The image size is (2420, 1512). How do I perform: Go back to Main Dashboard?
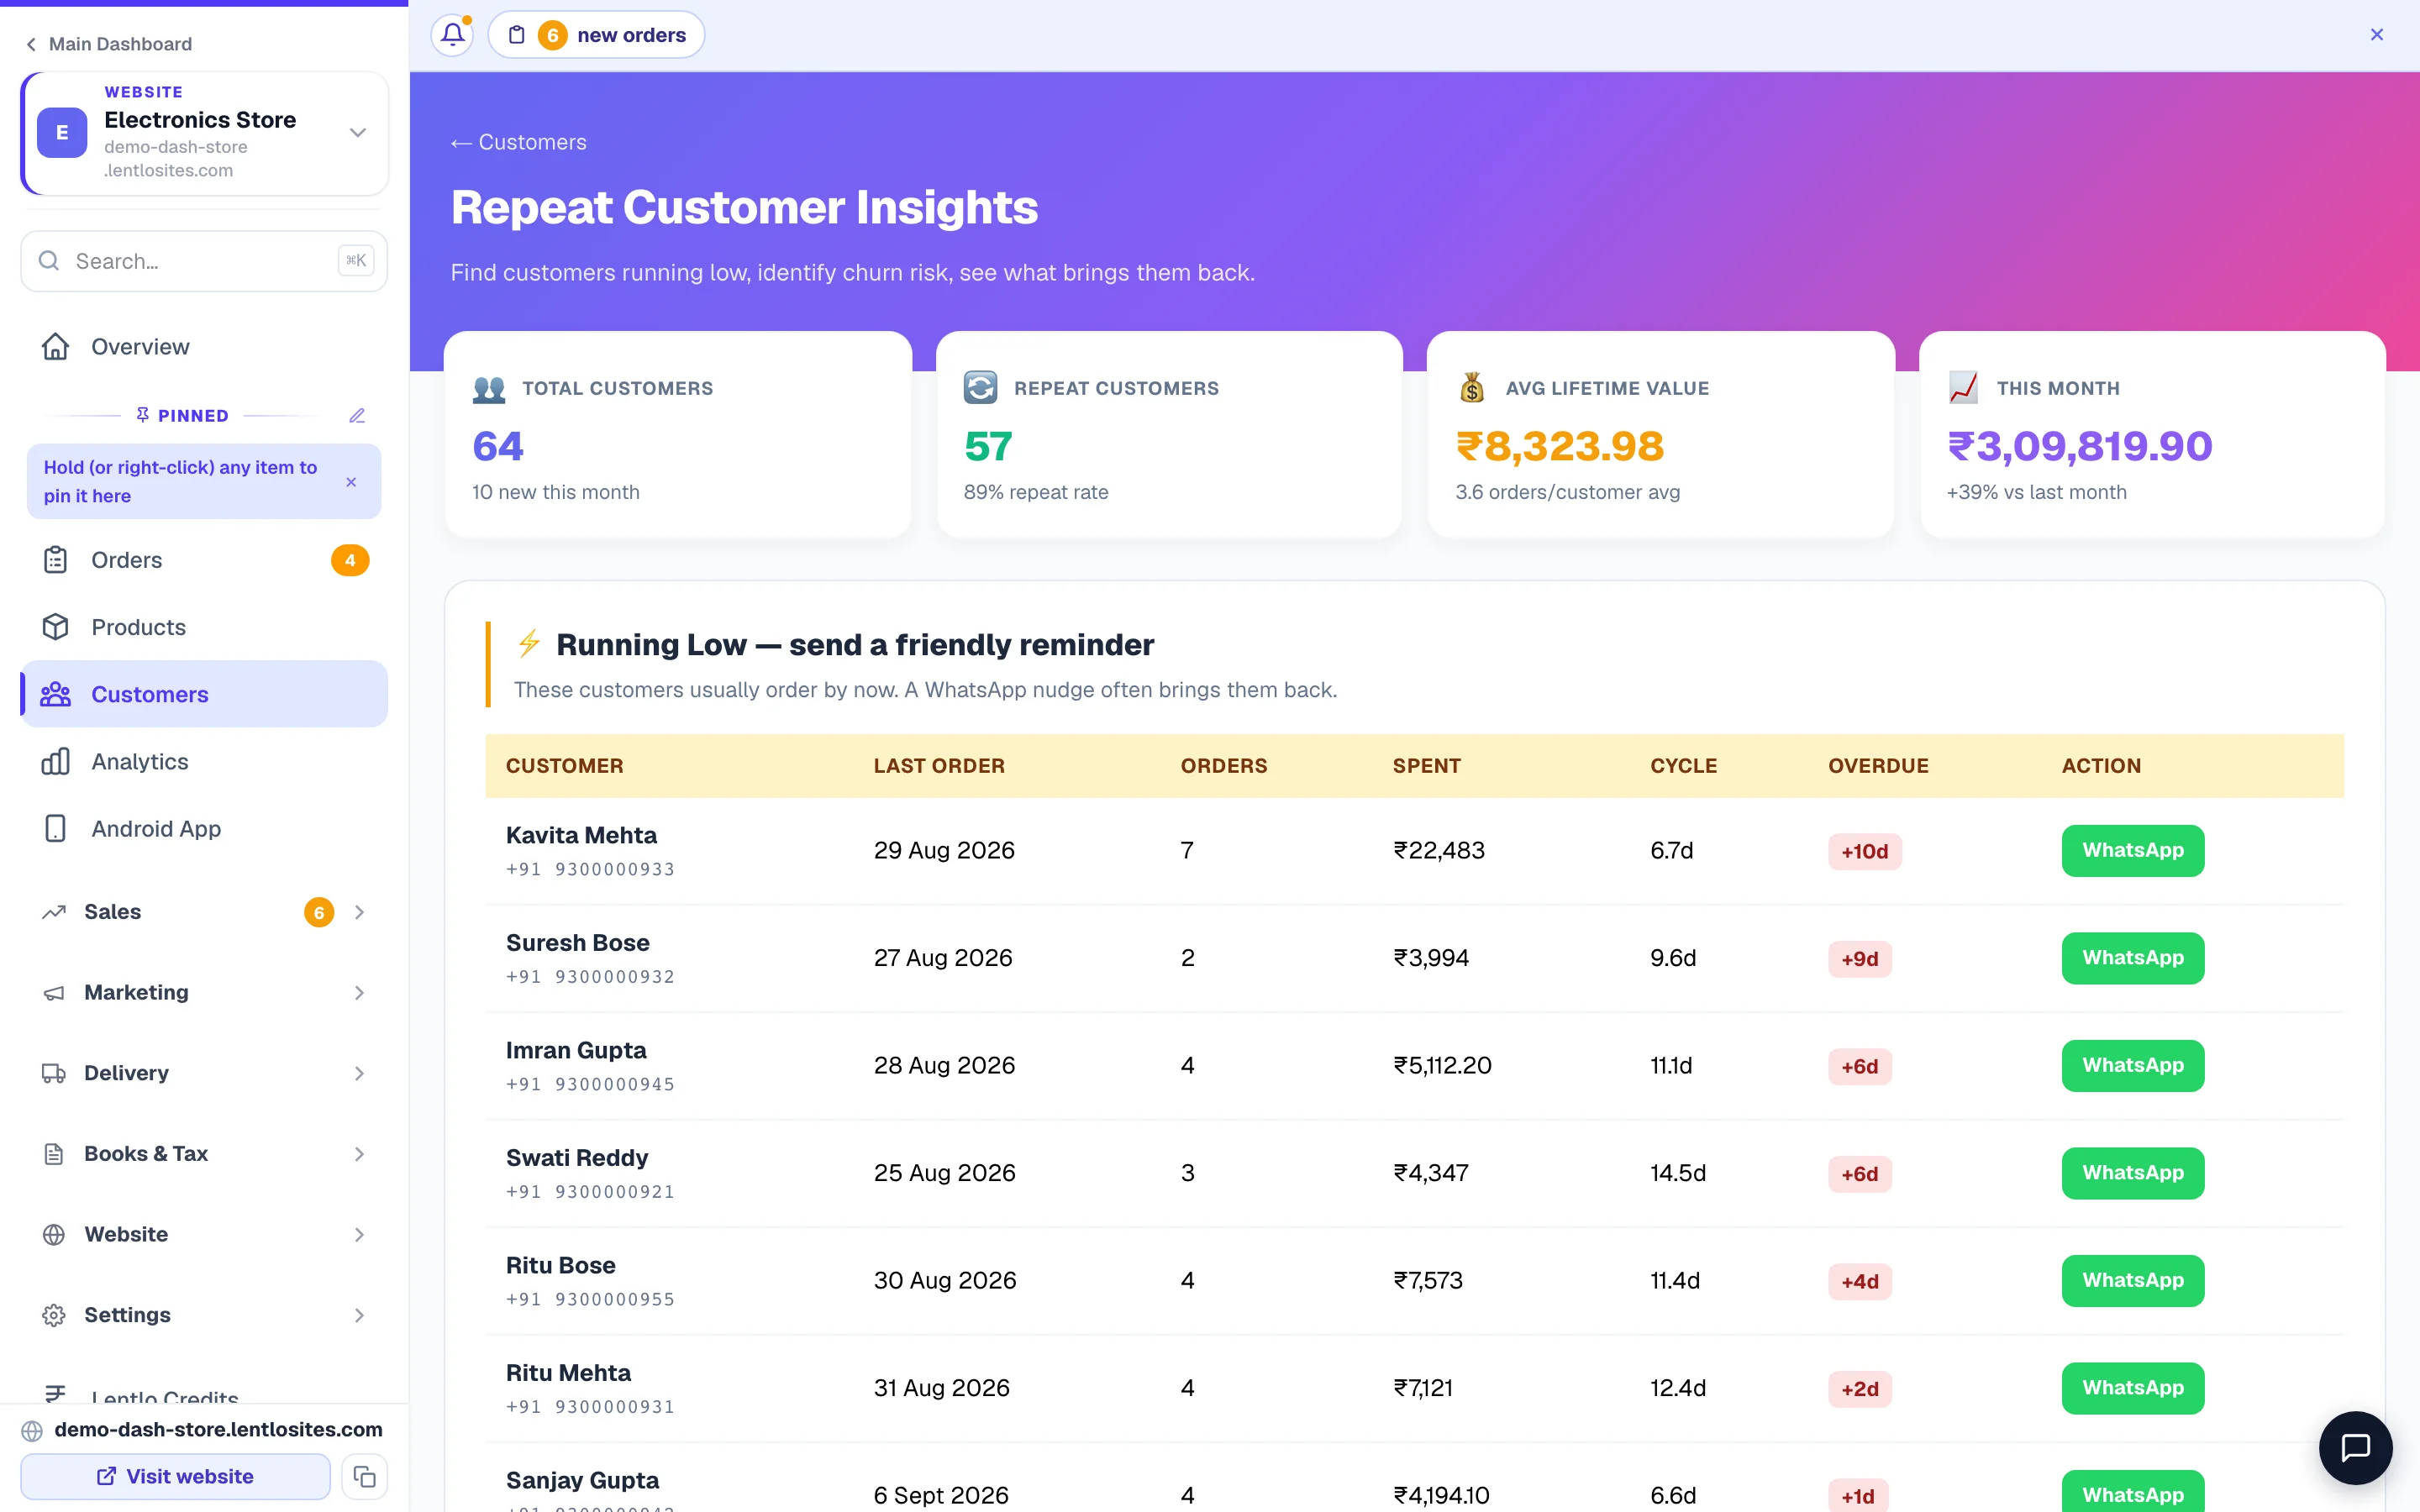108,44
